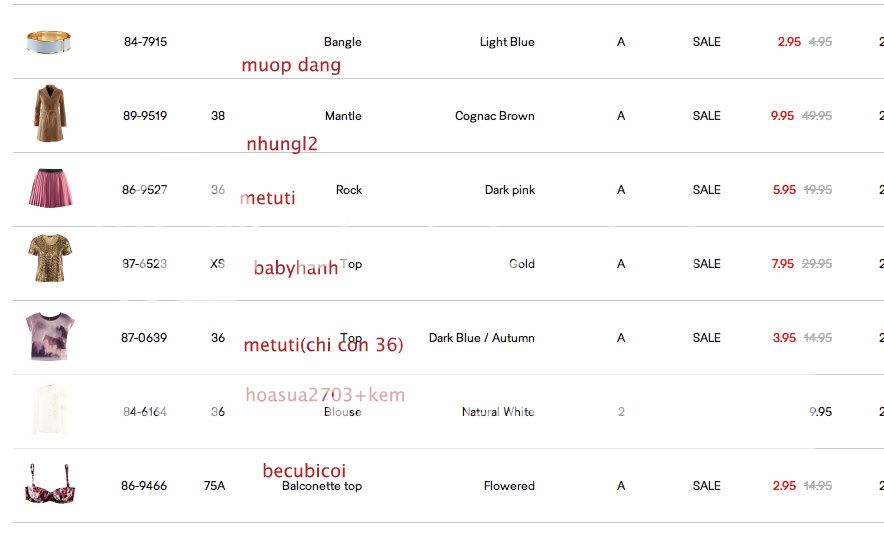
Task: Click the red sale price 9.95
Action: coord(782,116)
